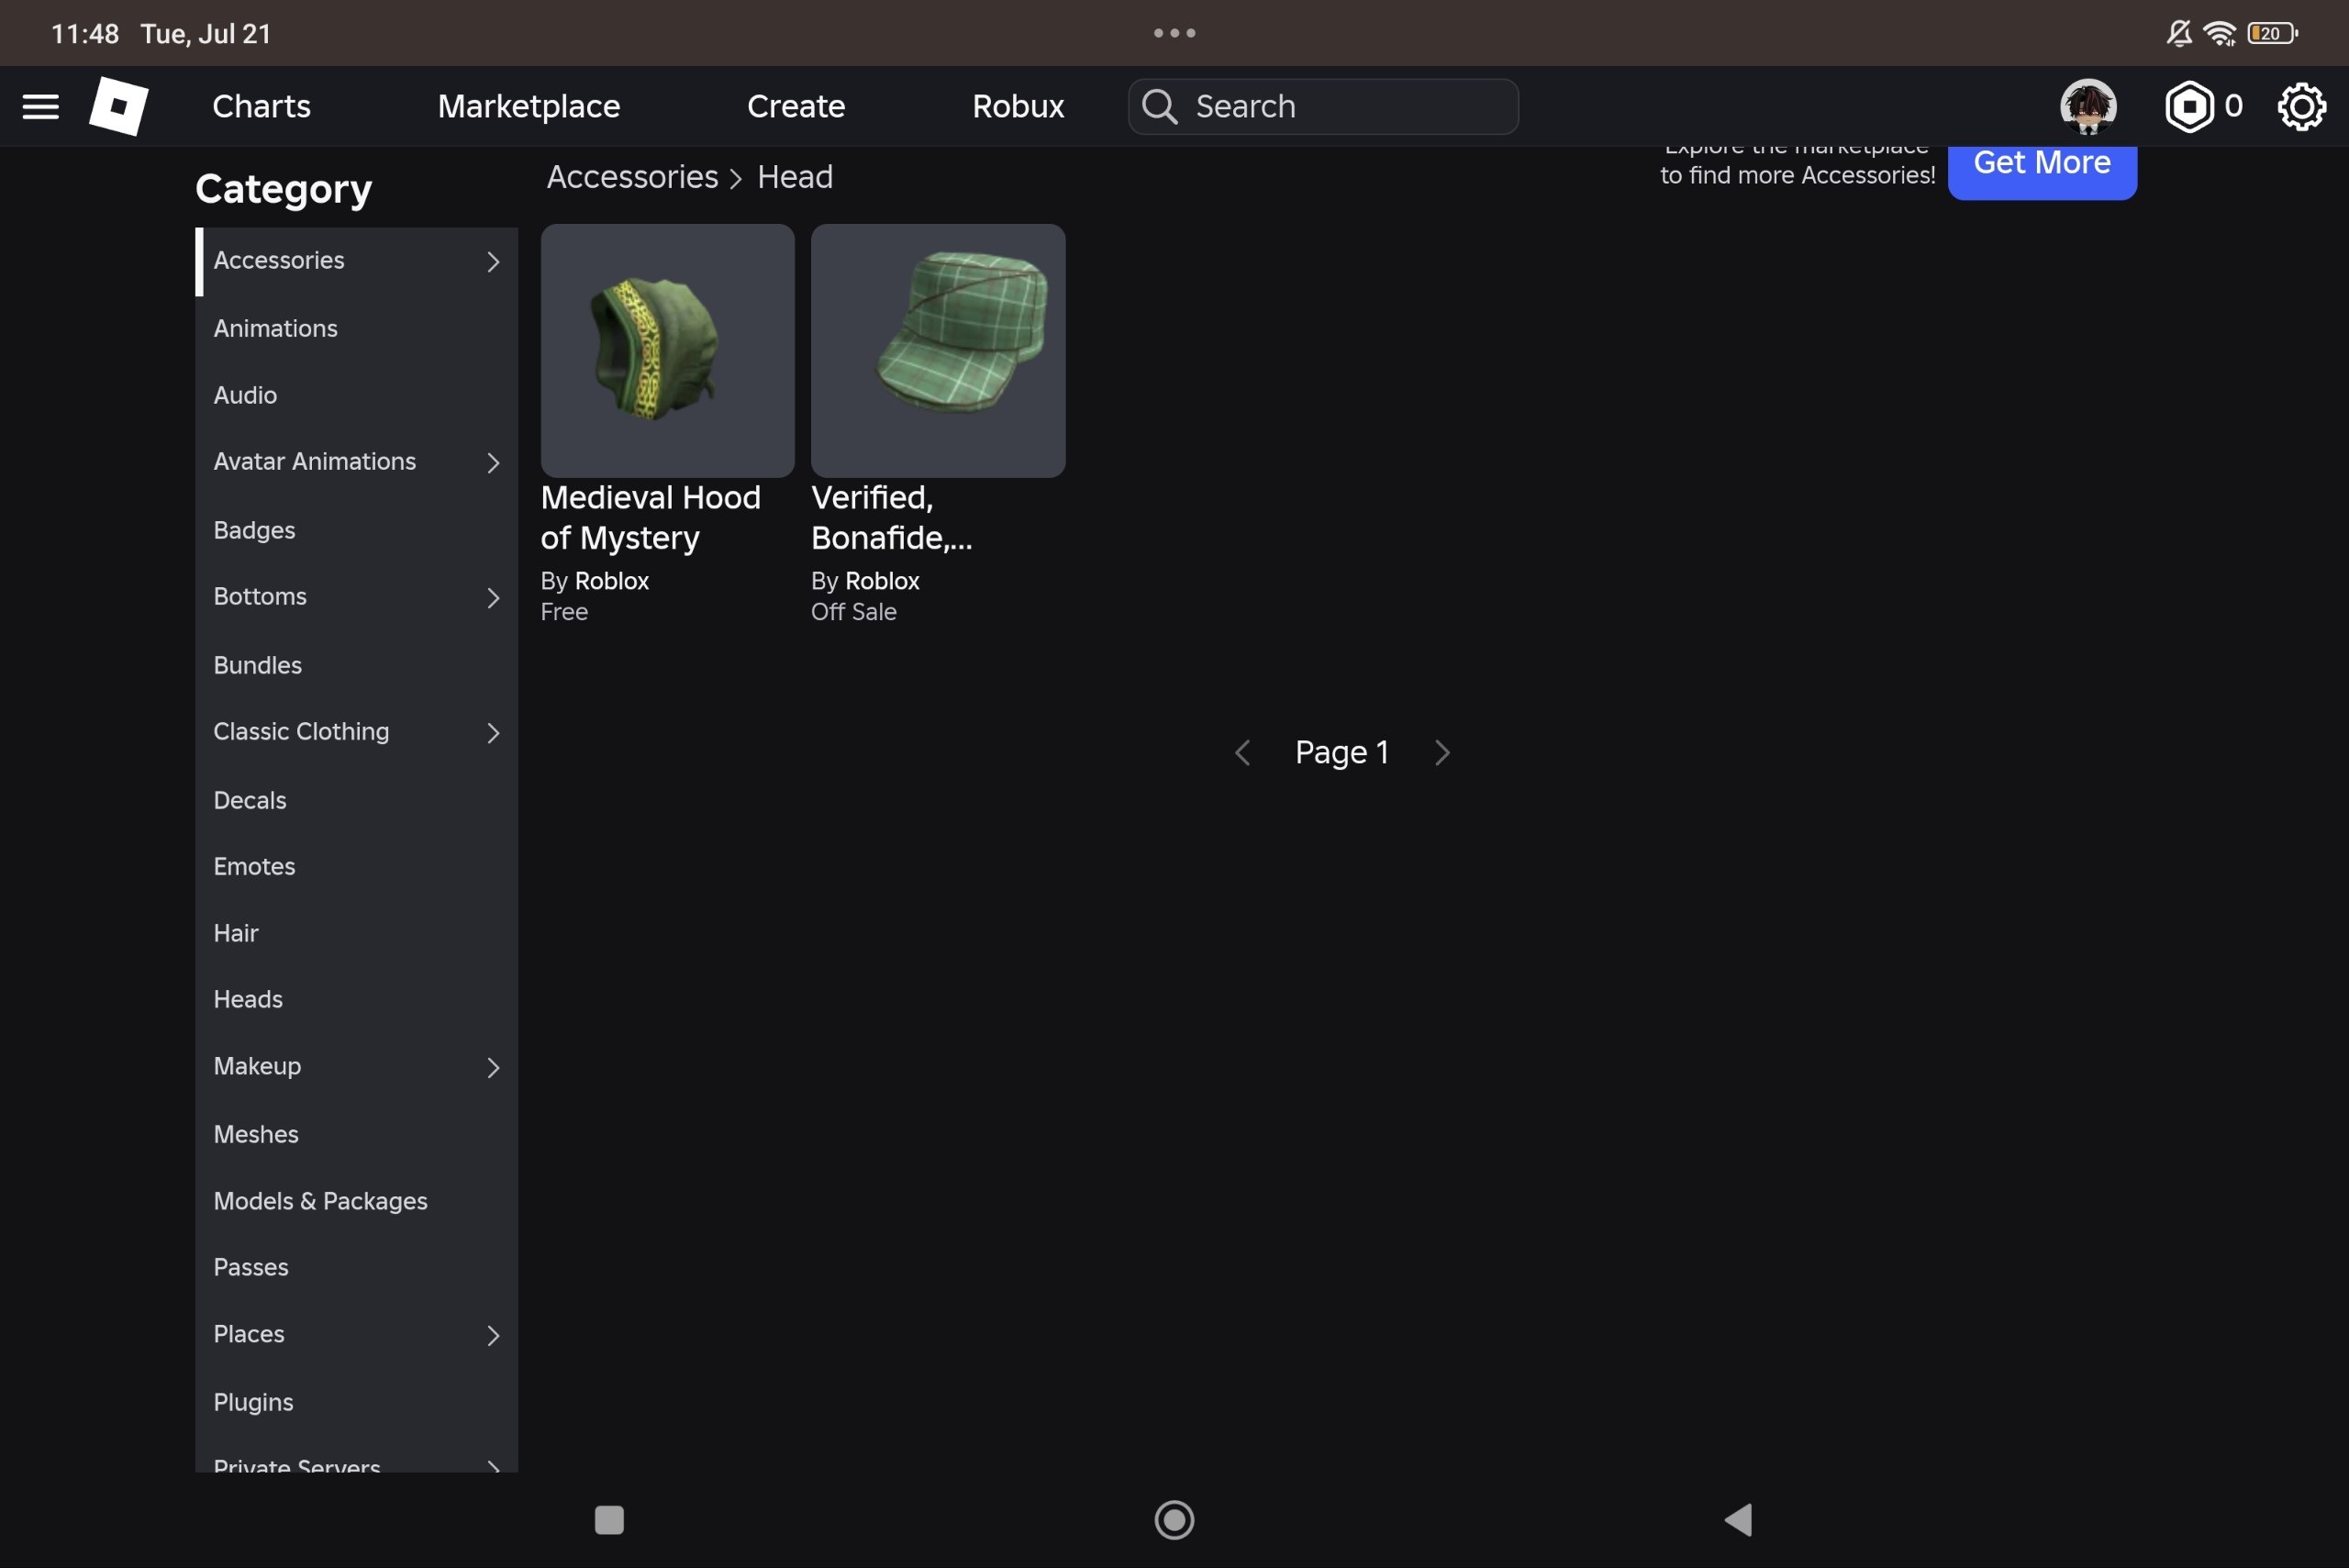Tap the muted notifications bell status icon
The height and width of the screenshot is (1568, 2349).
tap(2179, 33)
